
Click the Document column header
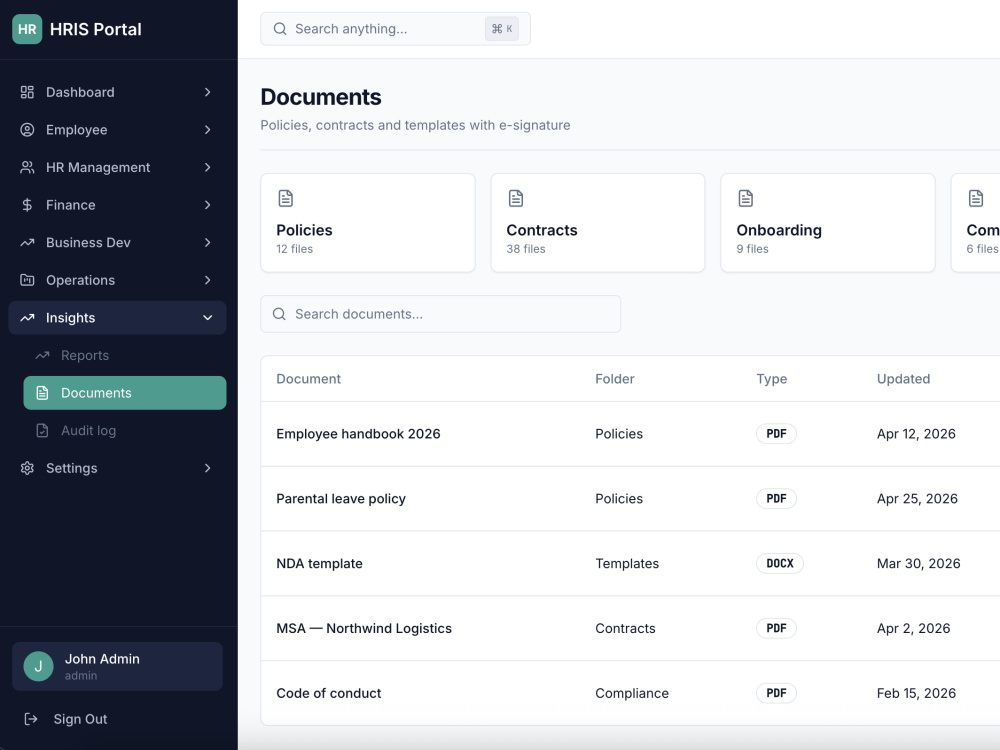click(x=309, y=379)
